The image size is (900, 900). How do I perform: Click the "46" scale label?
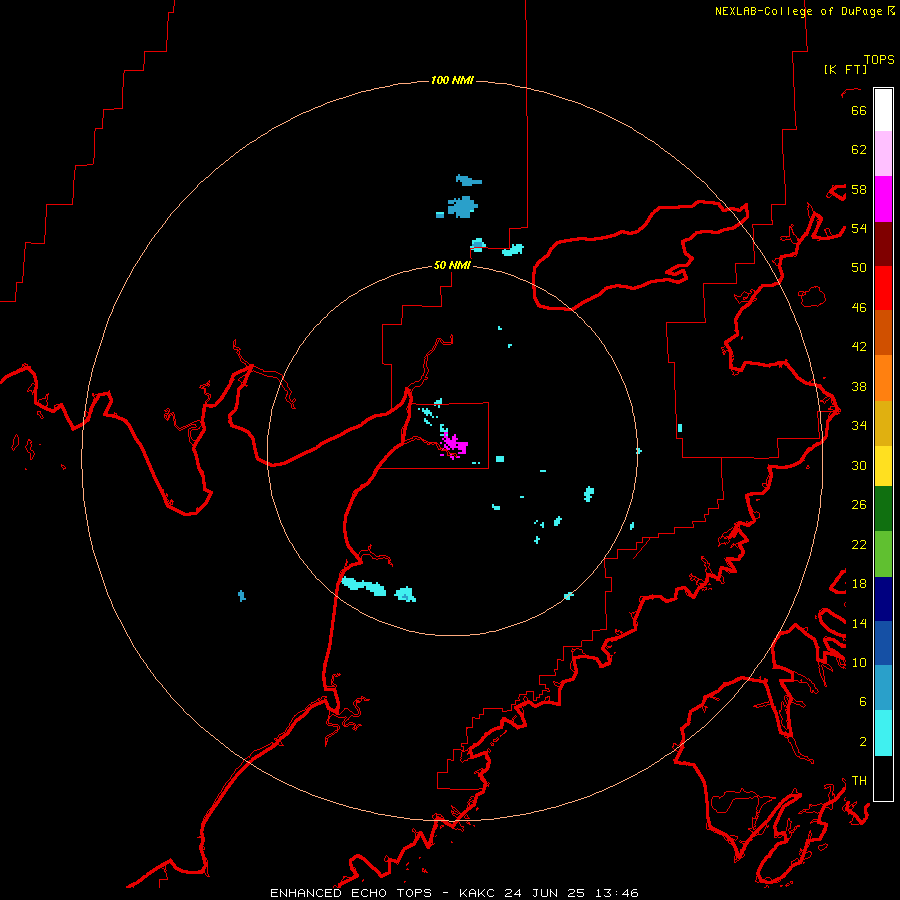859,308
